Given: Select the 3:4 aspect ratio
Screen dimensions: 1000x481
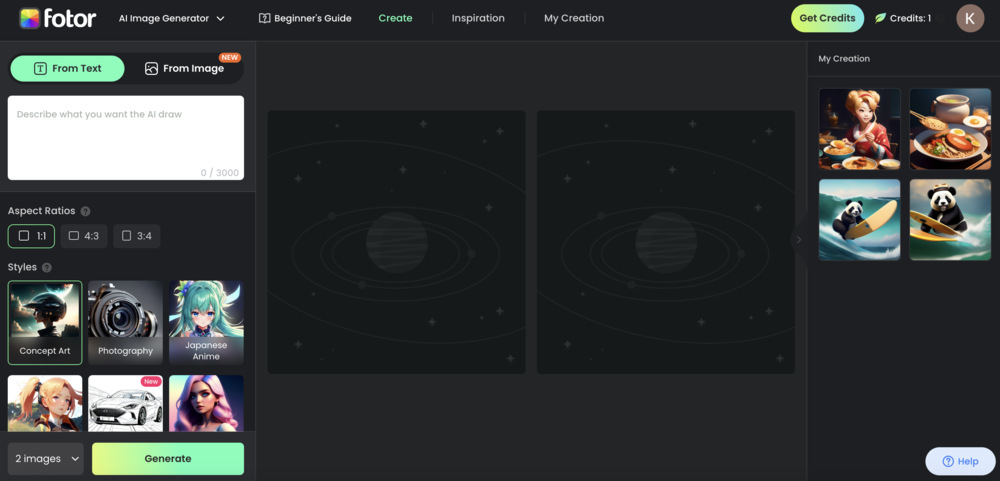Looking at the screenshot, I should click(136, 236).
